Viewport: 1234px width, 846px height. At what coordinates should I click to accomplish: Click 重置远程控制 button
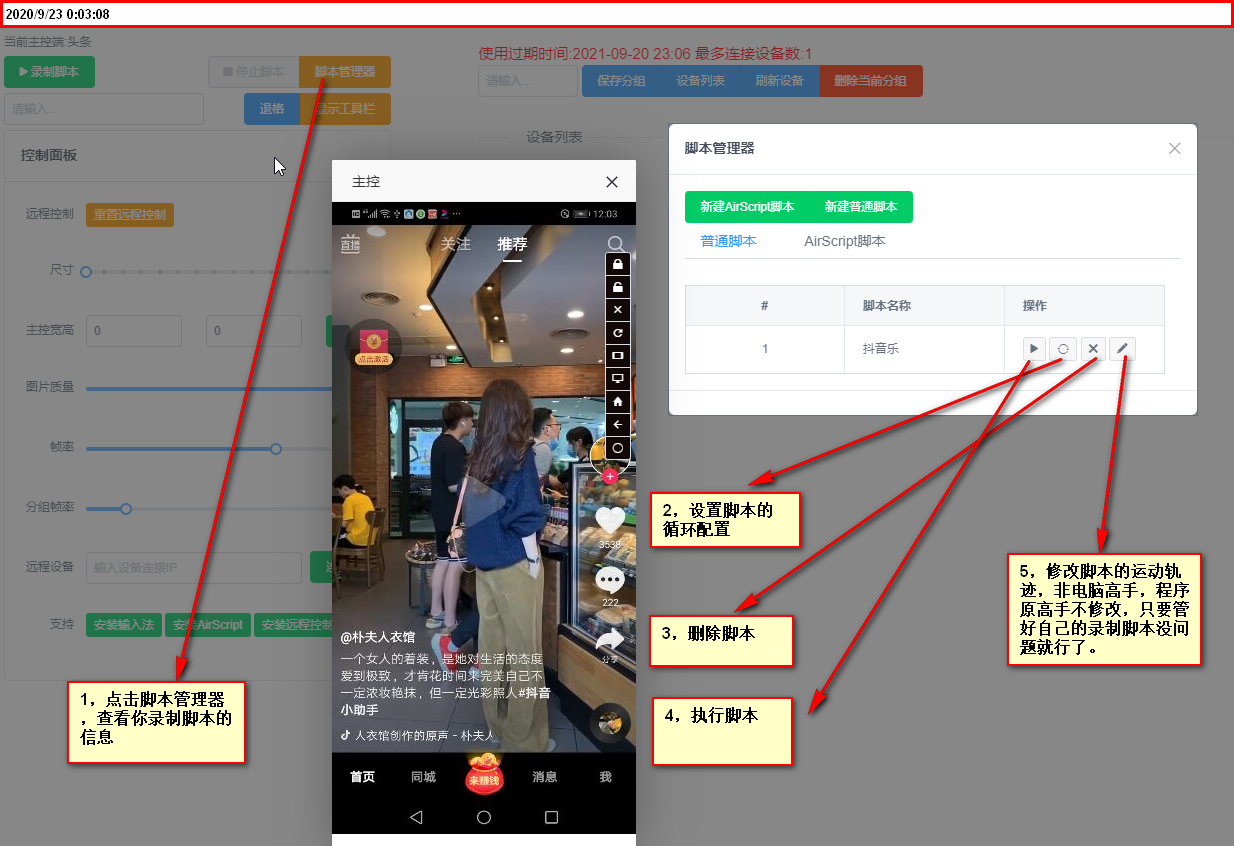(x=130, y=215)
